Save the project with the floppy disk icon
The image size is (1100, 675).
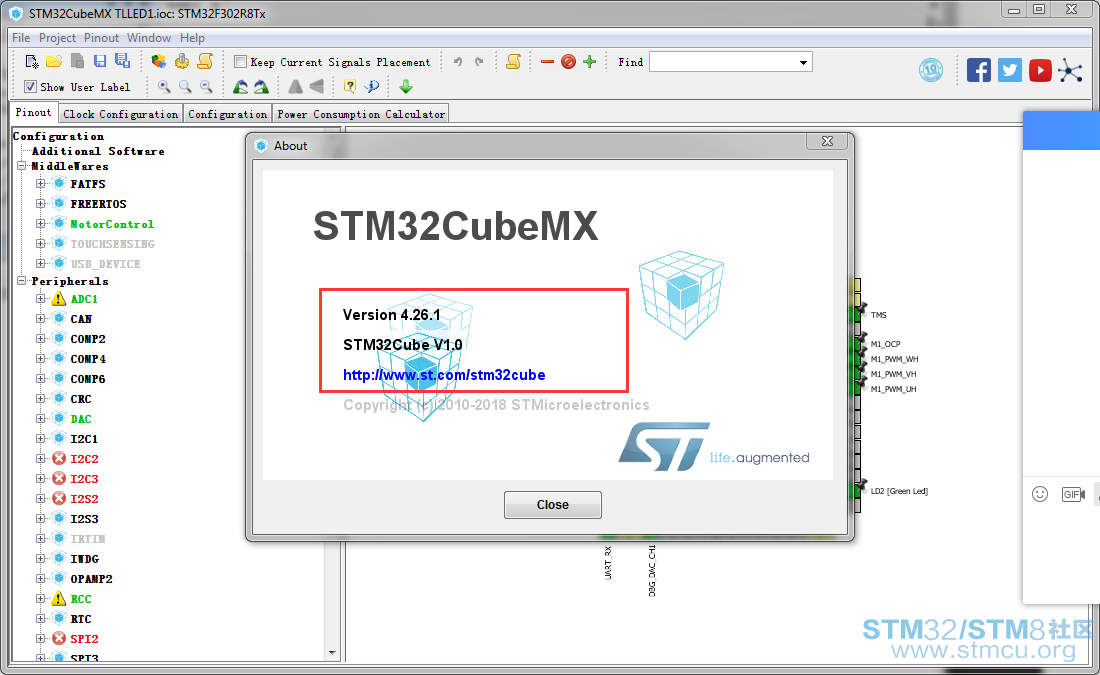tap(100, 62)
